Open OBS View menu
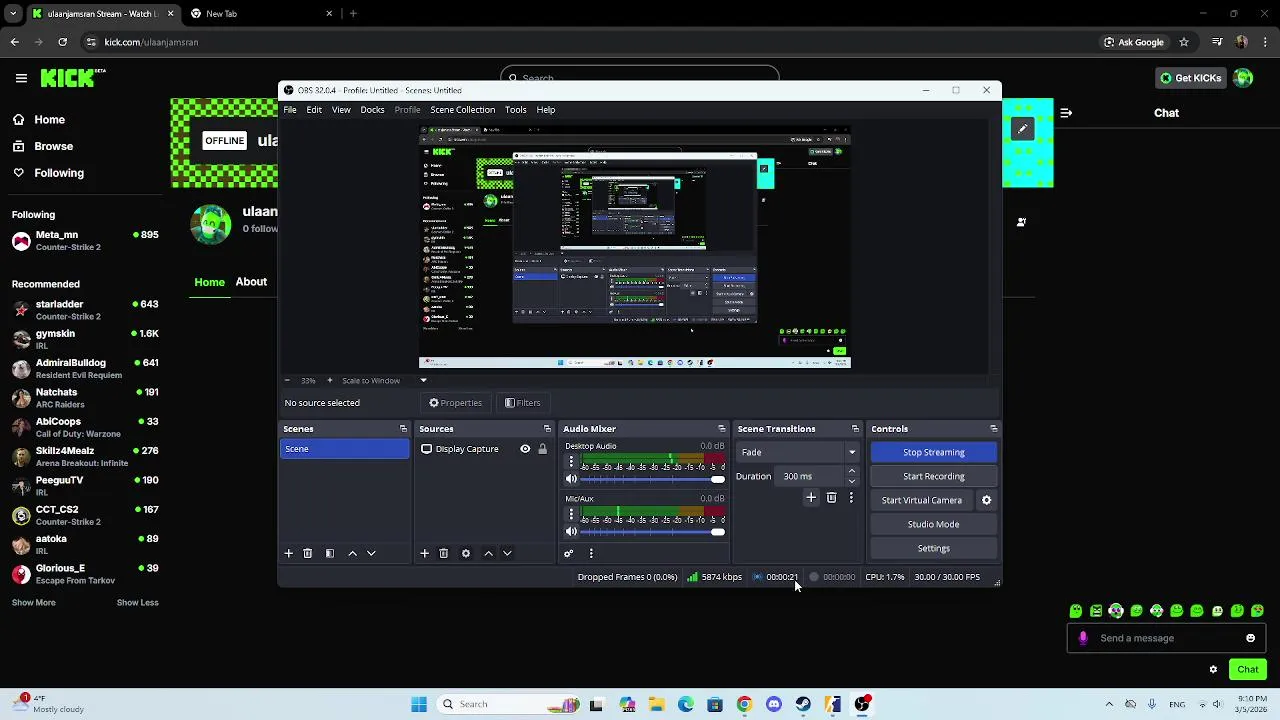The width and height of the screenshot is (1280, 720). pos(341,109)
